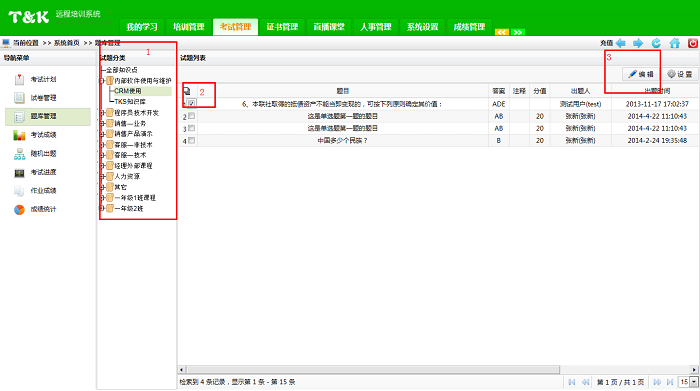Select CRM使用 tree item
The height and width of the screenshot is (391, 700).
[x=128, y=91]
